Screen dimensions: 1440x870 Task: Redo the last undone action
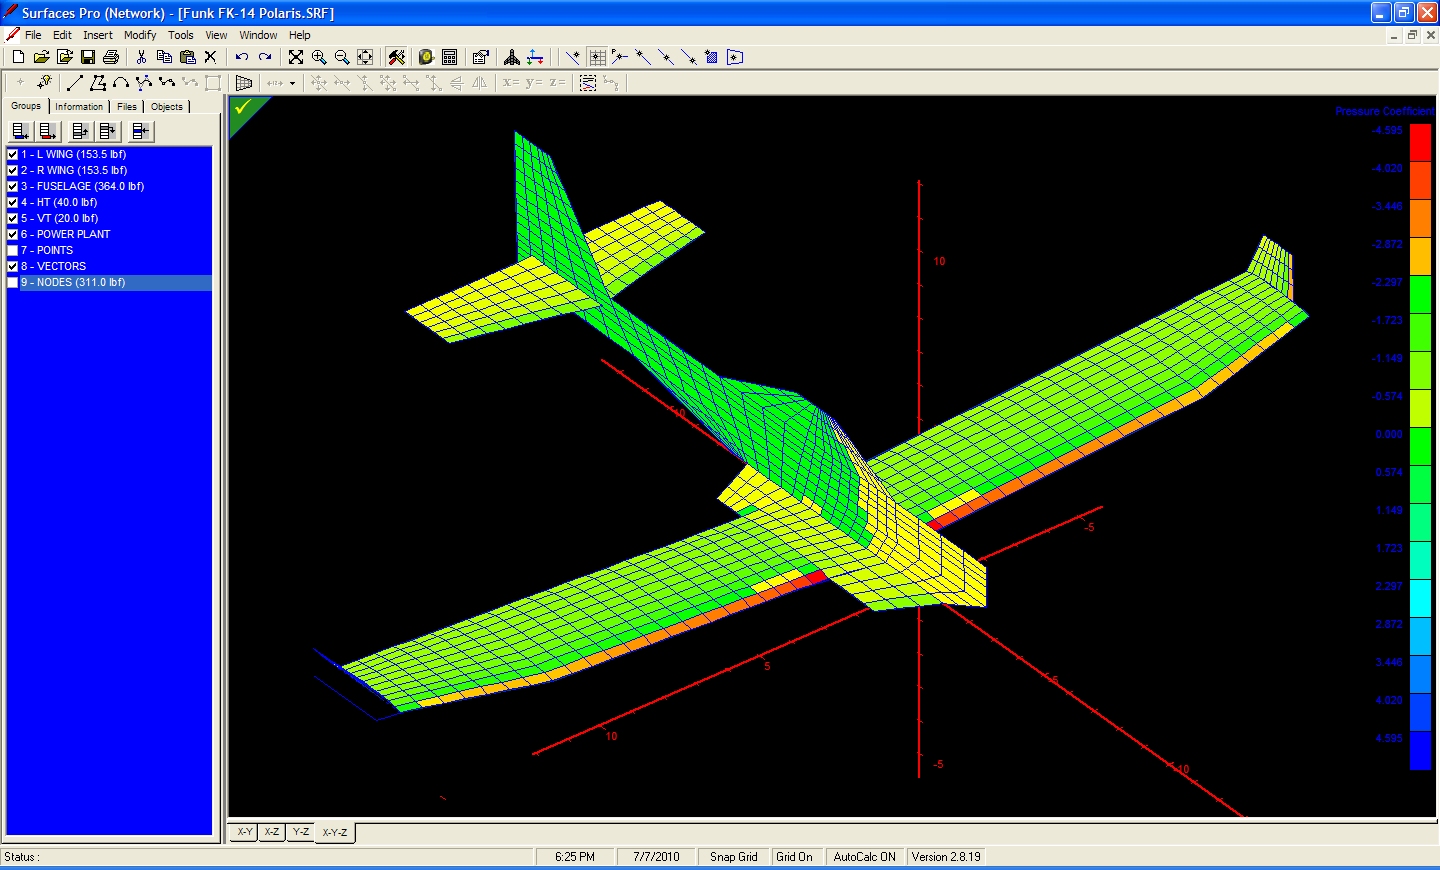(265, 57)
